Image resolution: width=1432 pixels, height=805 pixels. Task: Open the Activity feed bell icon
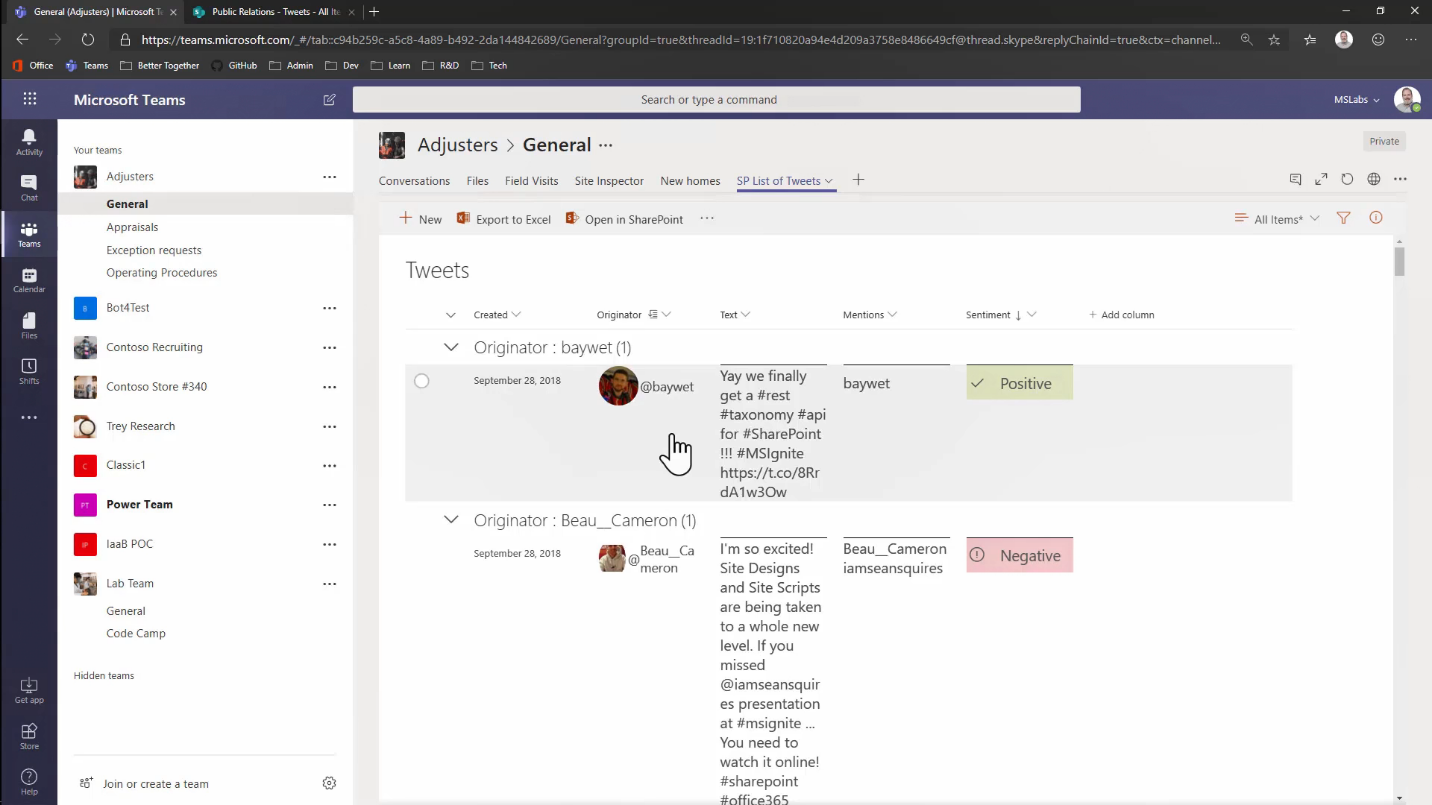[x=29, y=142]
